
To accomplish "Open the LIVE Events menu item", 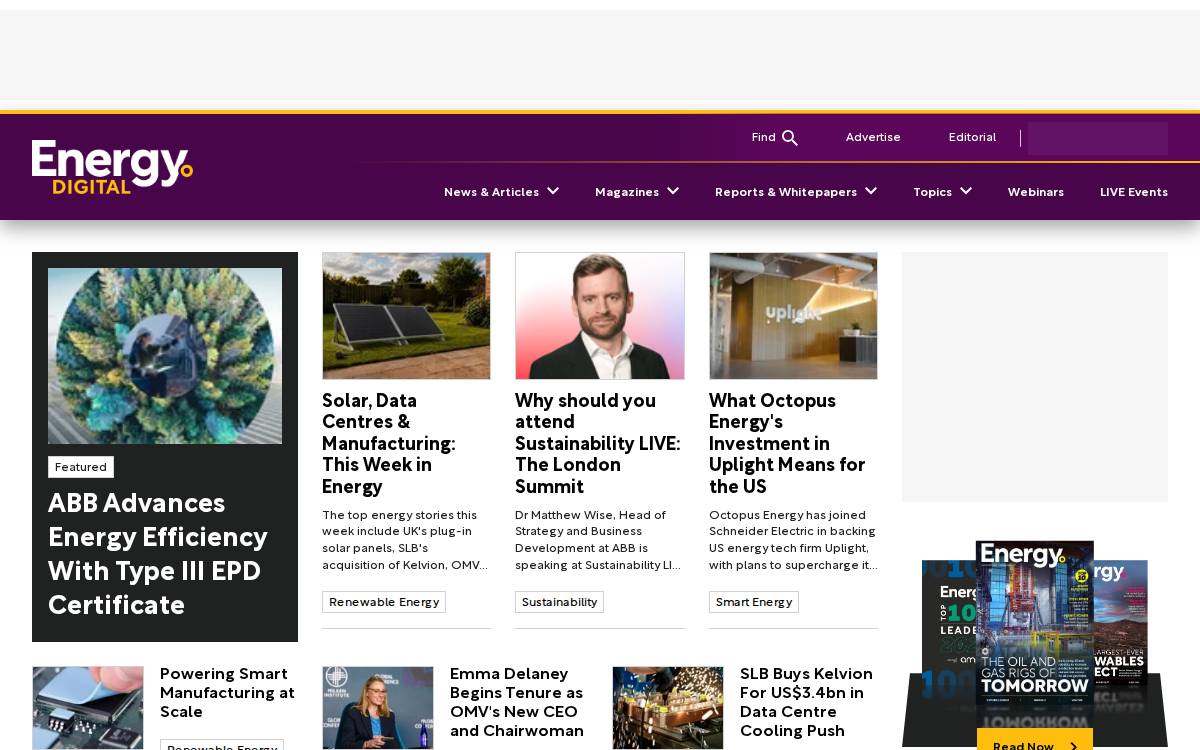I will [x=1133, y=192].
